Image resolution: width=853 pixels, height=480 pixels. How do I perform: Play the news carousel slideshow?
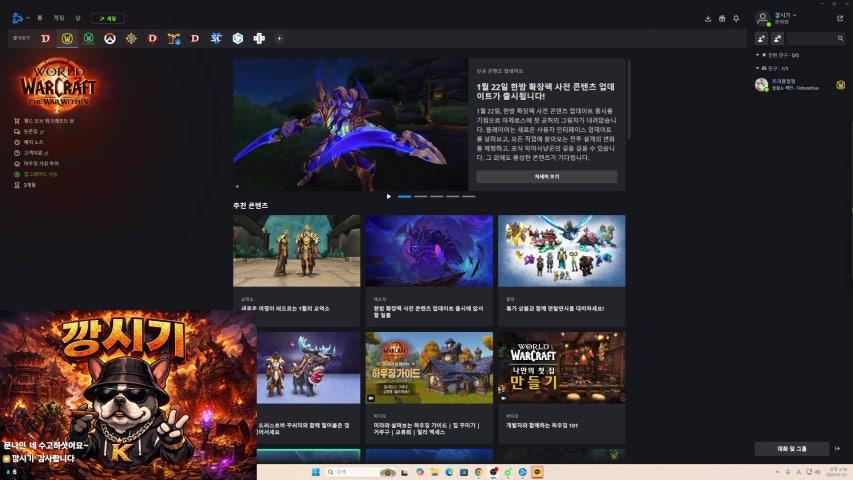click(389, 196)
